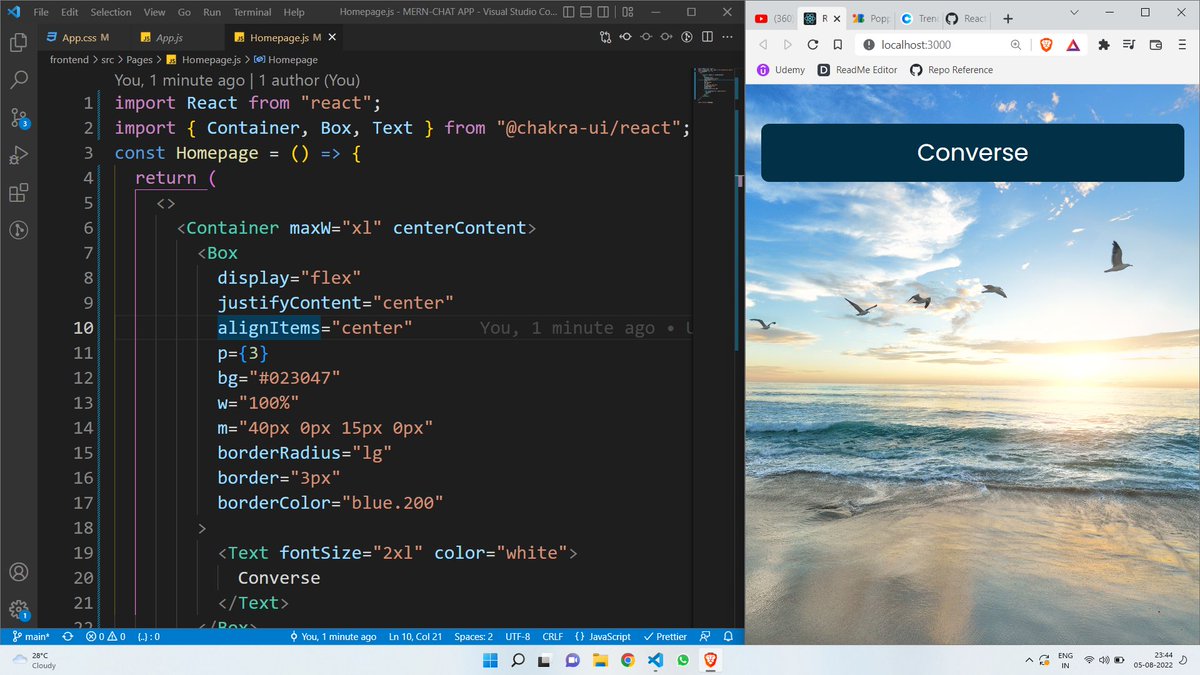Change line ending via CRLF
The width and height of the screenshot is (1200, 675).
coord(553,636)
